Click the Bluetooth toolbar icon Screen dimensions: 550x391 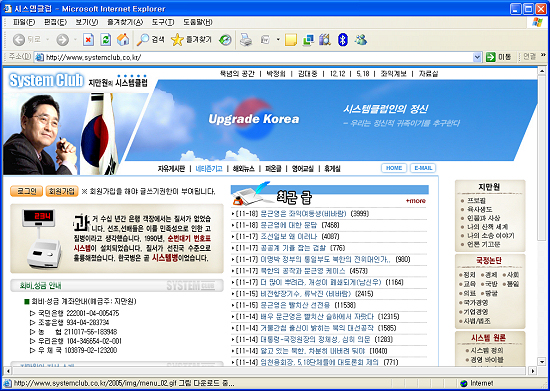coord(343,40)
